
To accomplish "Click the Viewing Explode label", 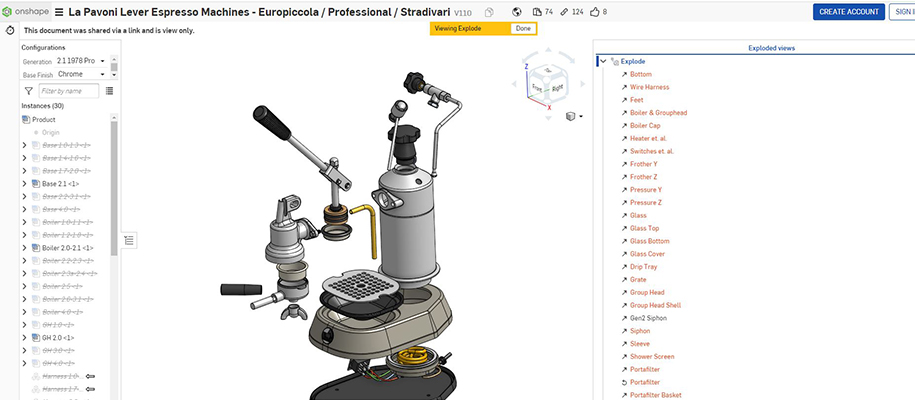I will 458,29.
